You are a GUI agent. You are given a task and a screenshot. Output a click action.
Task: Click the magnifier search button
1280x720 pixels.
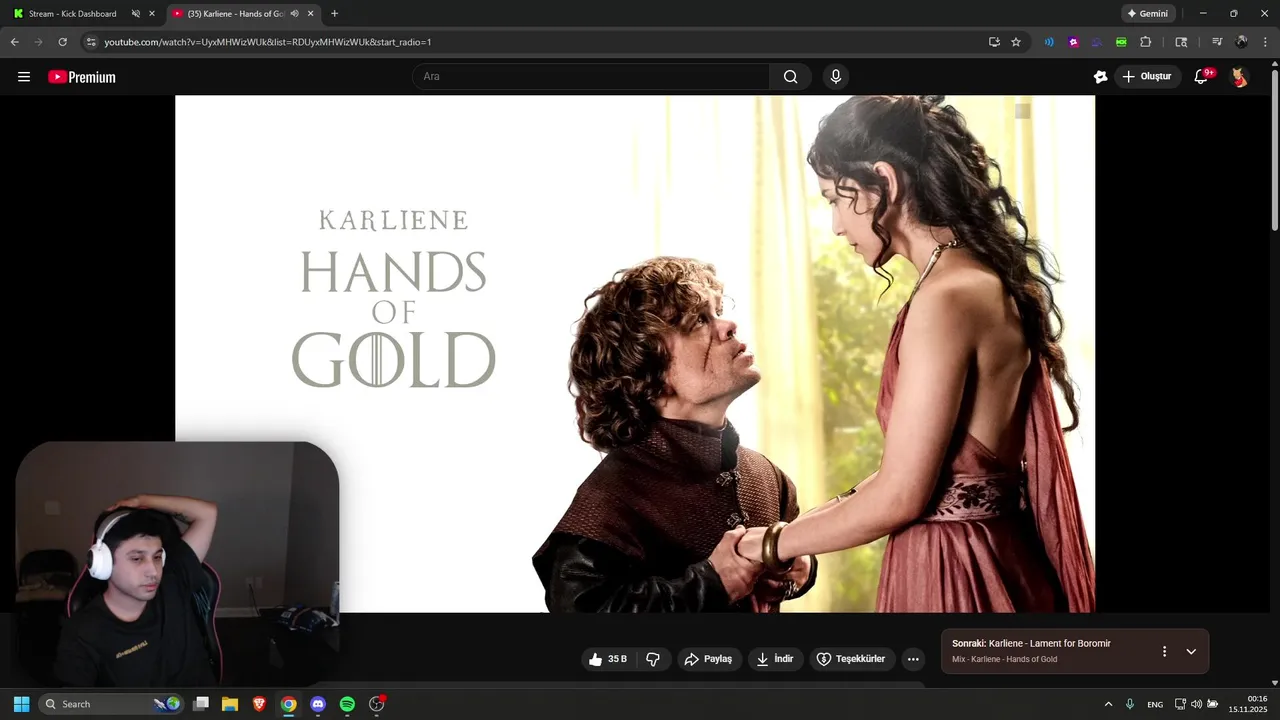(x=790, y=77)
